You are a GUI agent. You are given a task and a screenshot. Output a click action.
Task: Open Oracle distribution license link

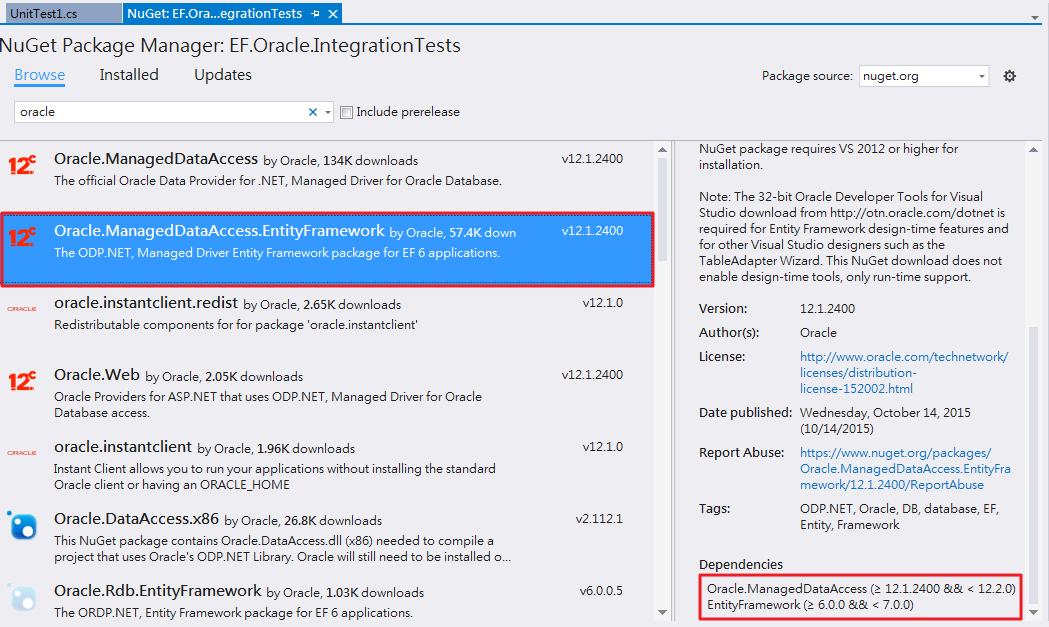pyautogui.click(x=903, y=373)
